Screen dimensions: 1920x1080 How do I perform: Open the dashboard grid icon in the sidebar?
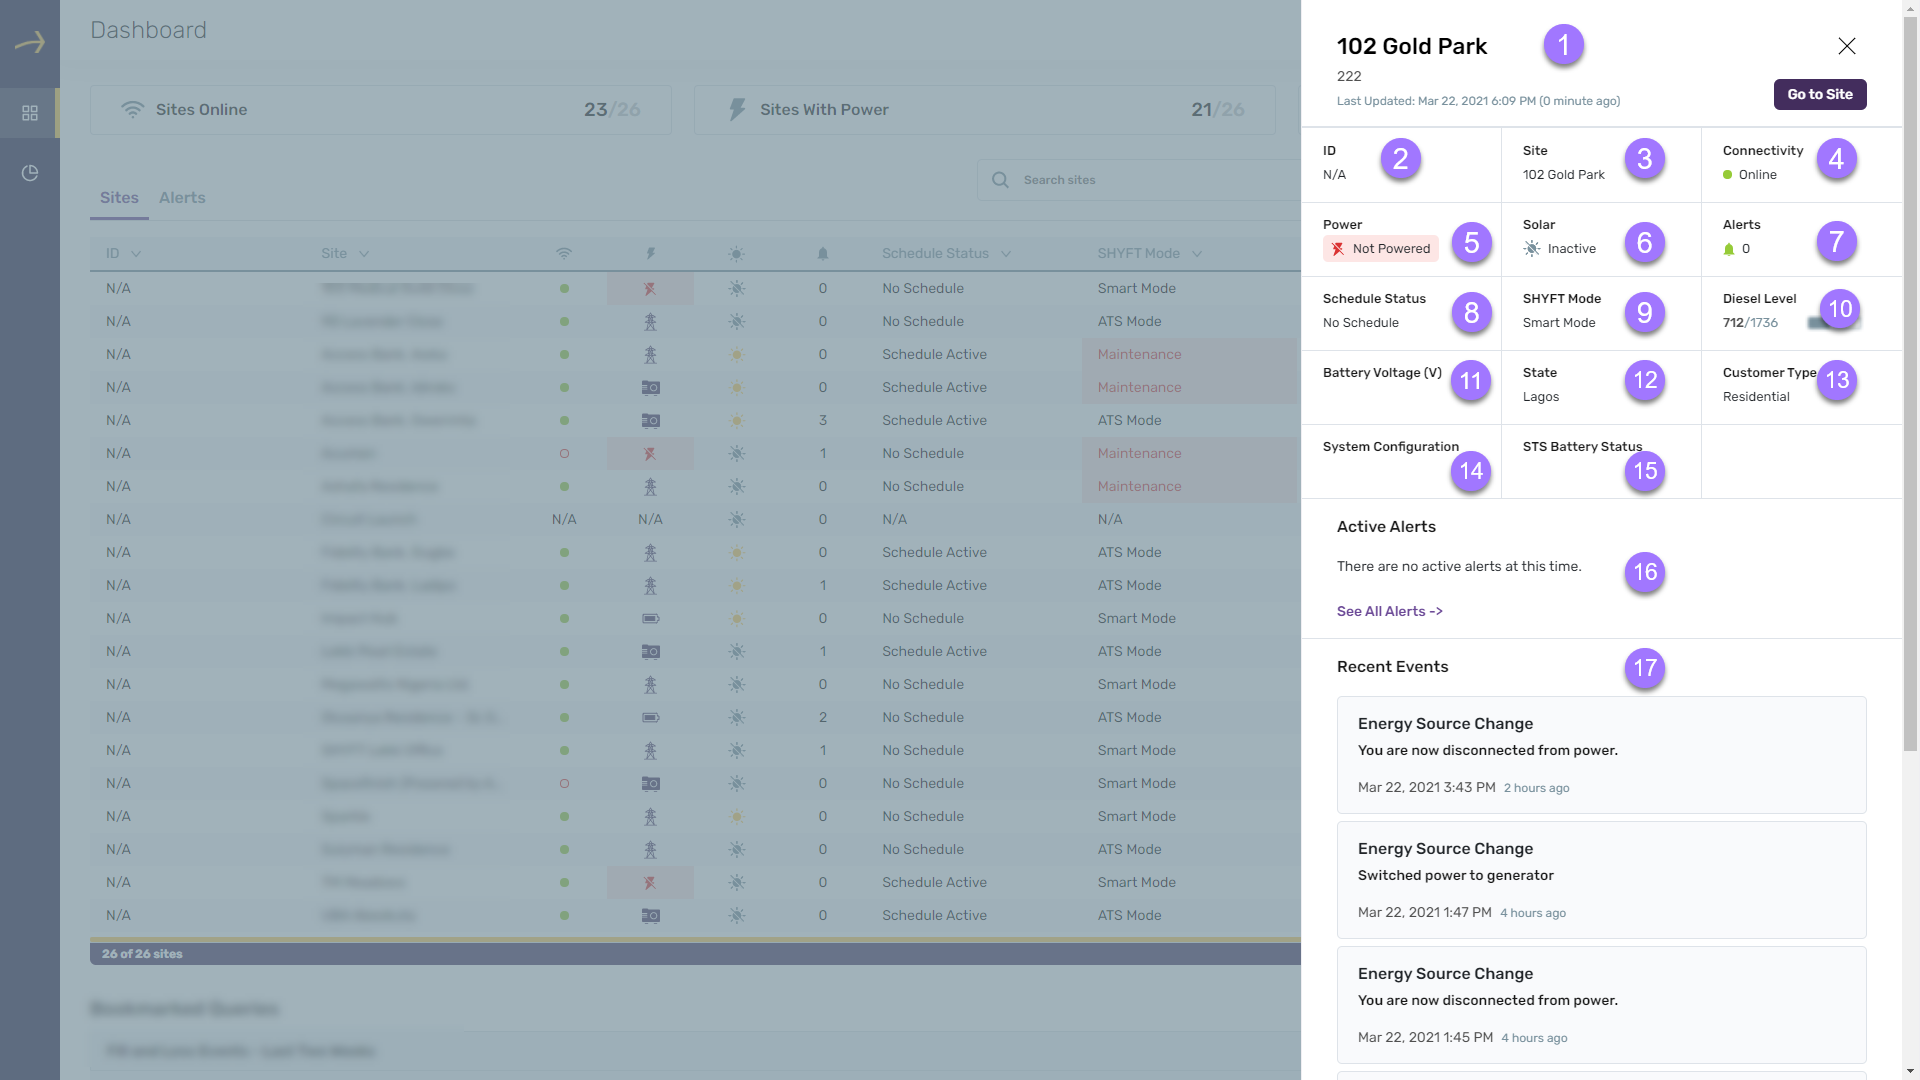click(30, 113)
